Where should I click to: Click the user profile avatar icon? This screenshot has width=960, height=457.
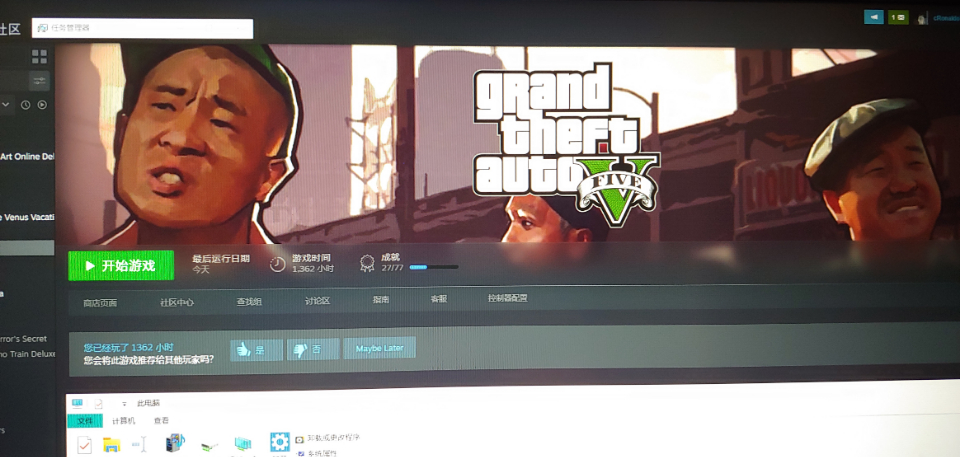[x=922, y=18]
